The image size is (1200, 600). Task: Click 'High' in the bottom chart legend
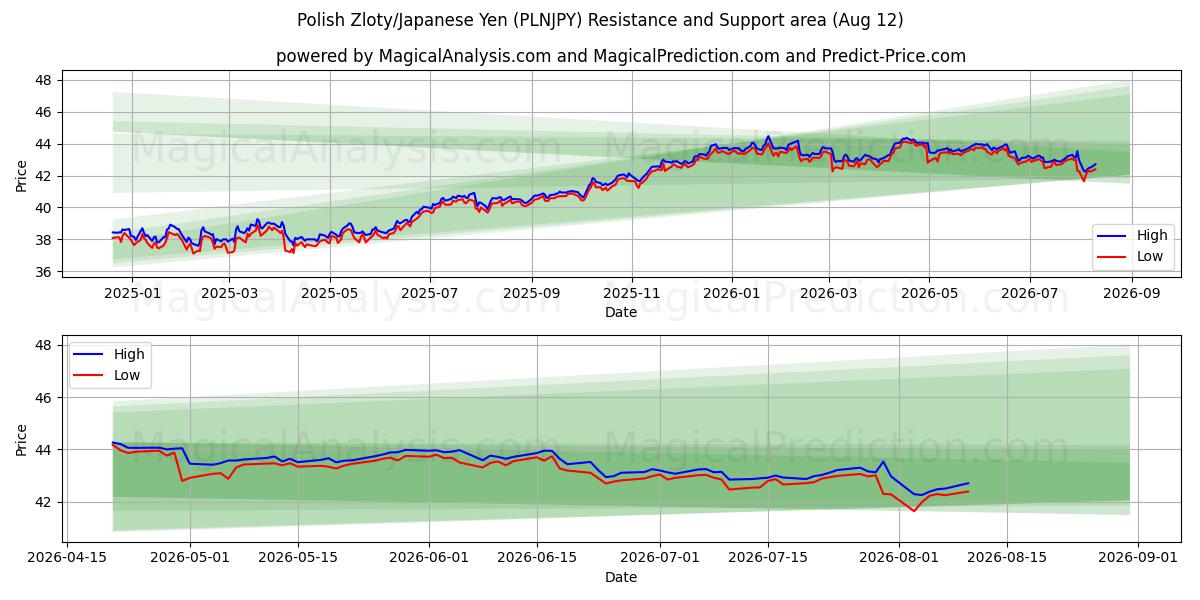[129, 354]
